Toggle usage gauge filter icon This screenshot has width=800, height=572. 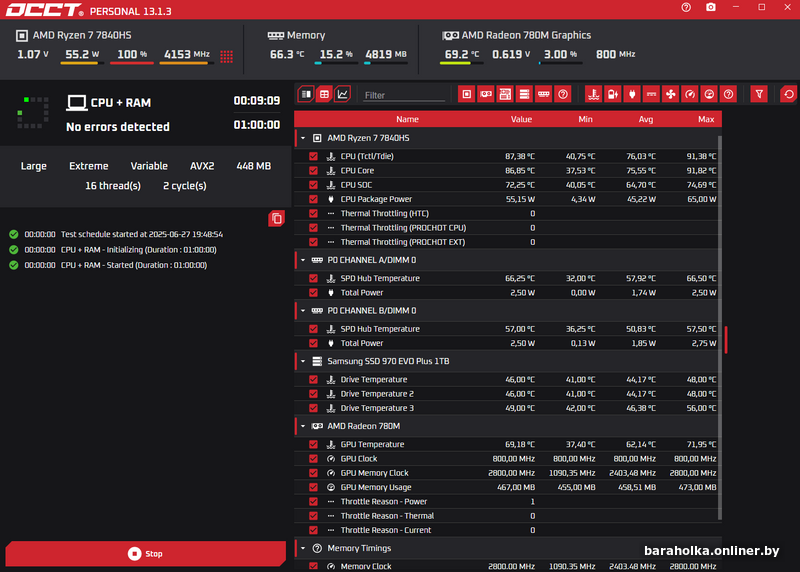(709, 94)
